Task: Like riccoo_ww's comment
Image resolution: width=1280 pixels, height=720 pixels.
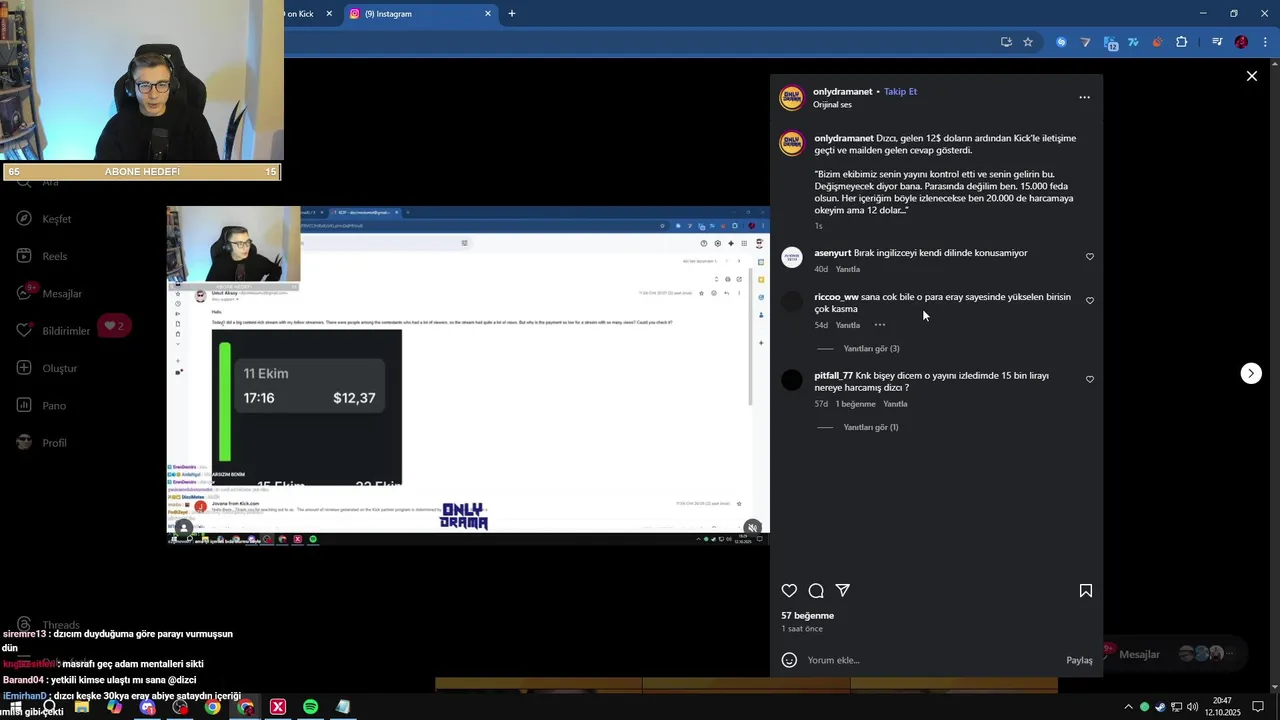Action: point(1090,301)
